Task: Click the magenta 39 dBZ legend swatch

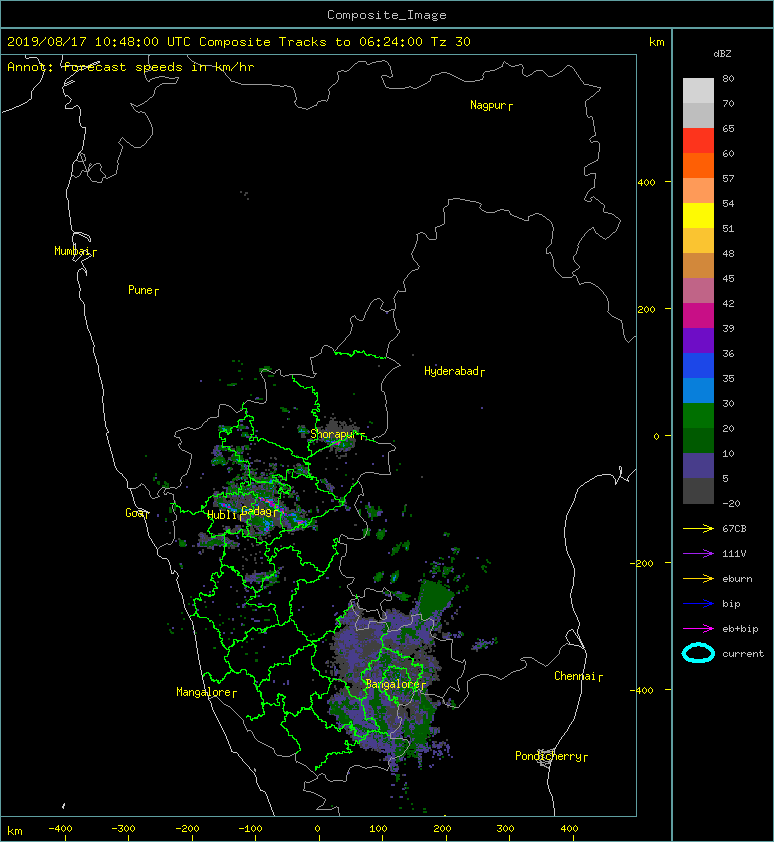Action: click(x=698, y=315)
